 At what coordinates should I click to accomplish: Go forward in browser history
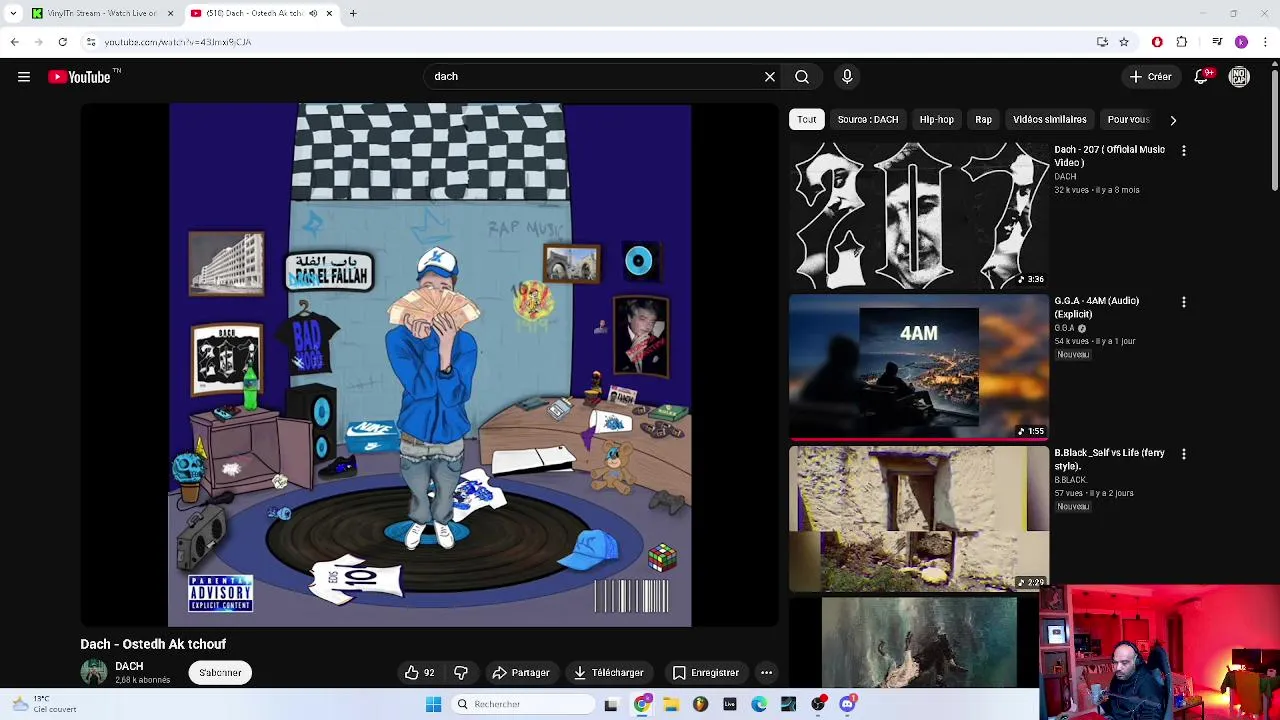coord(38,42)
